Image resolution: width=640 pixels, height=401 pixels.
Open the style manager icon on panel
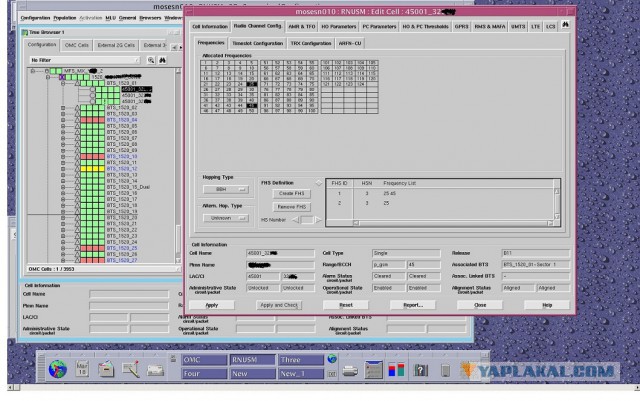click(x=373, y=370)
